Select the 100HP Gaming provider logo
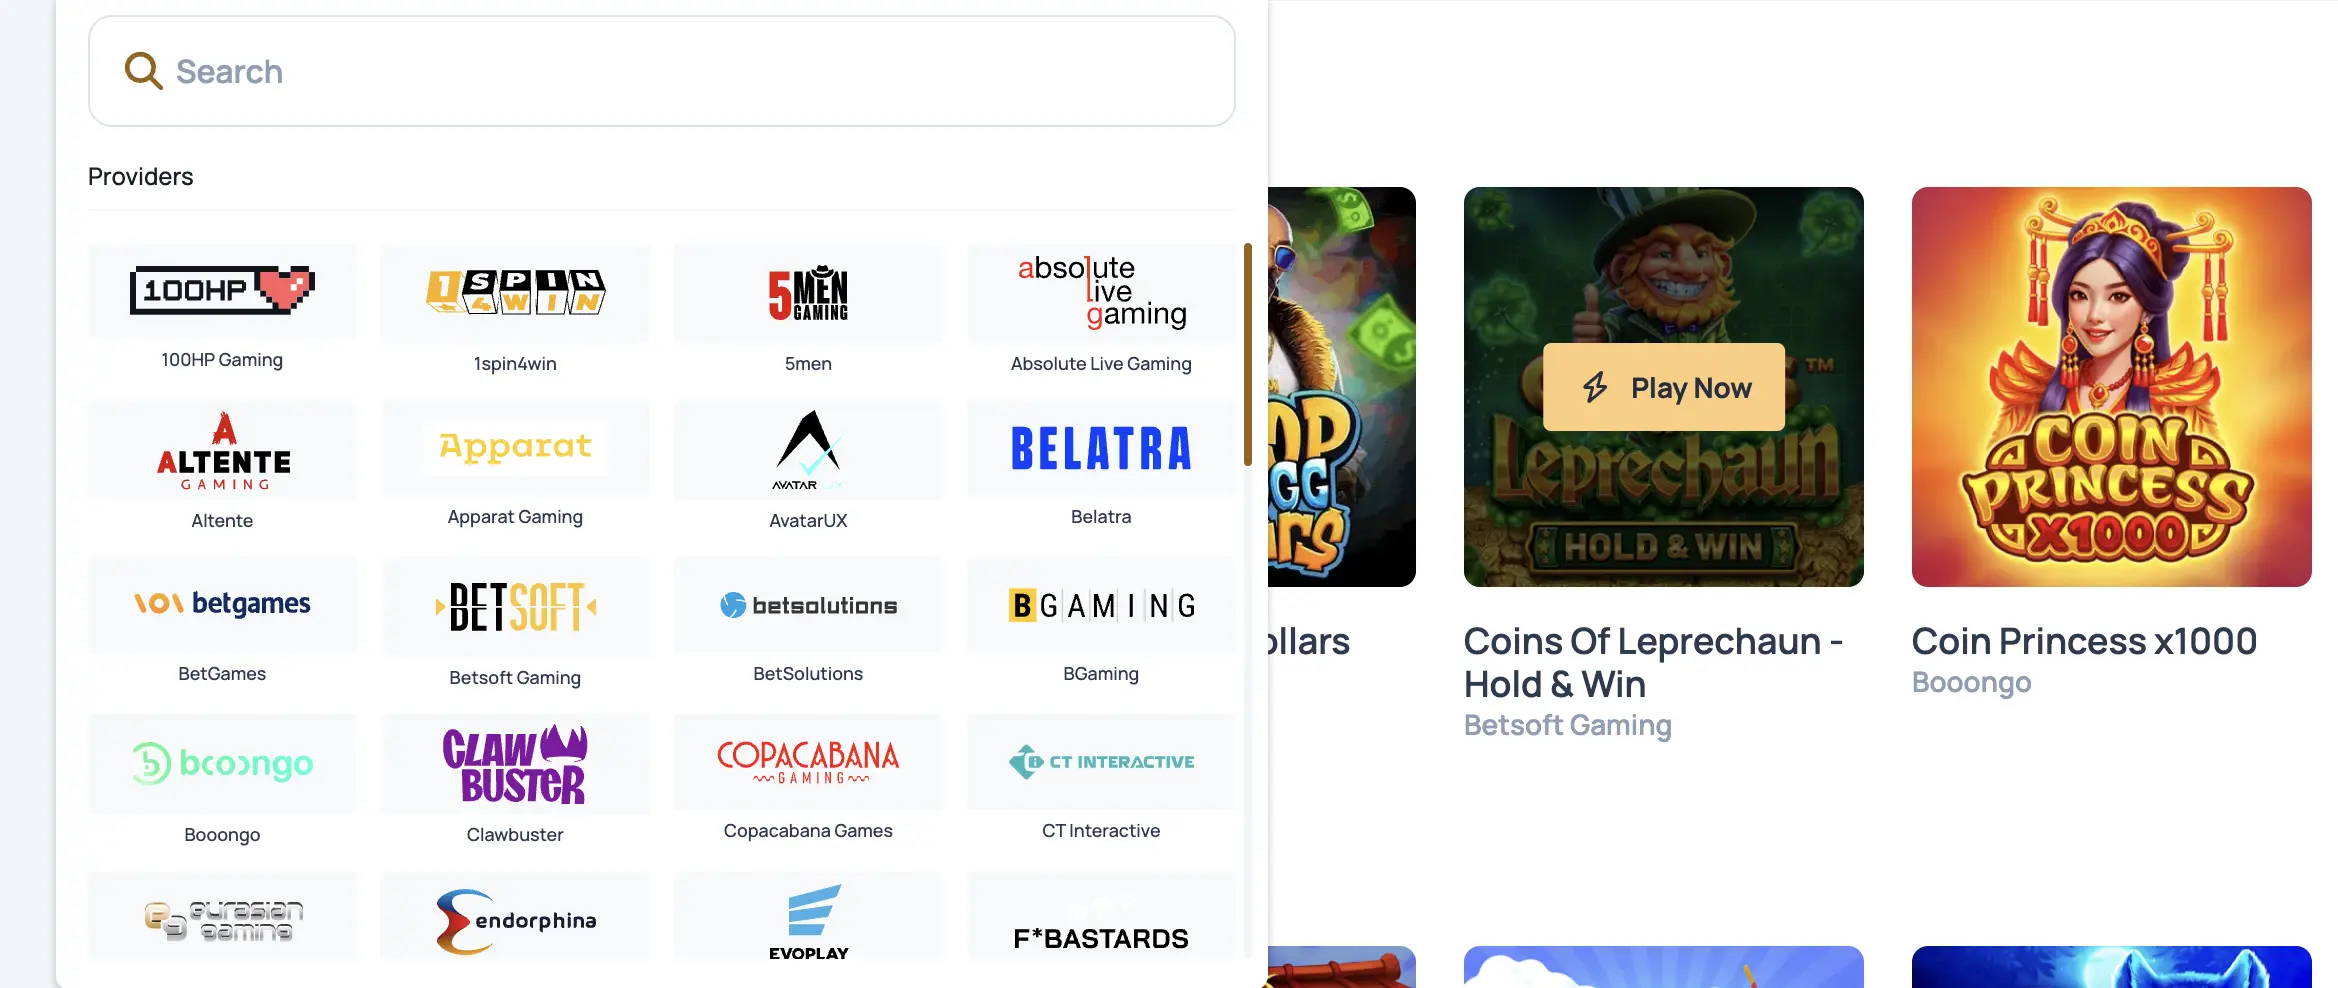2338x988 pixels. coord(222,290)
